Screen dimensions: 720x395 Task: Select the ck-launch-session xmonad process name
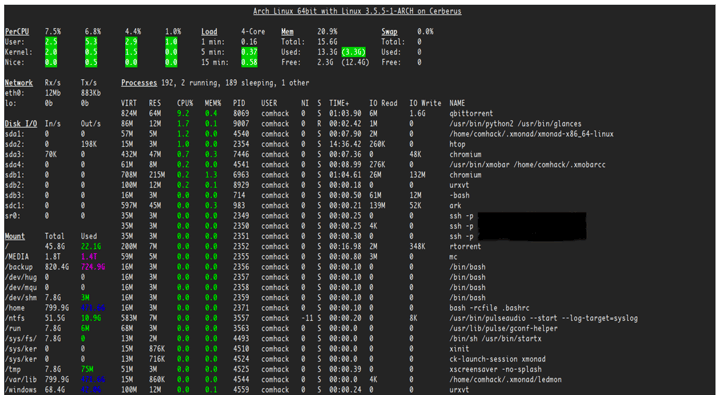497,359
